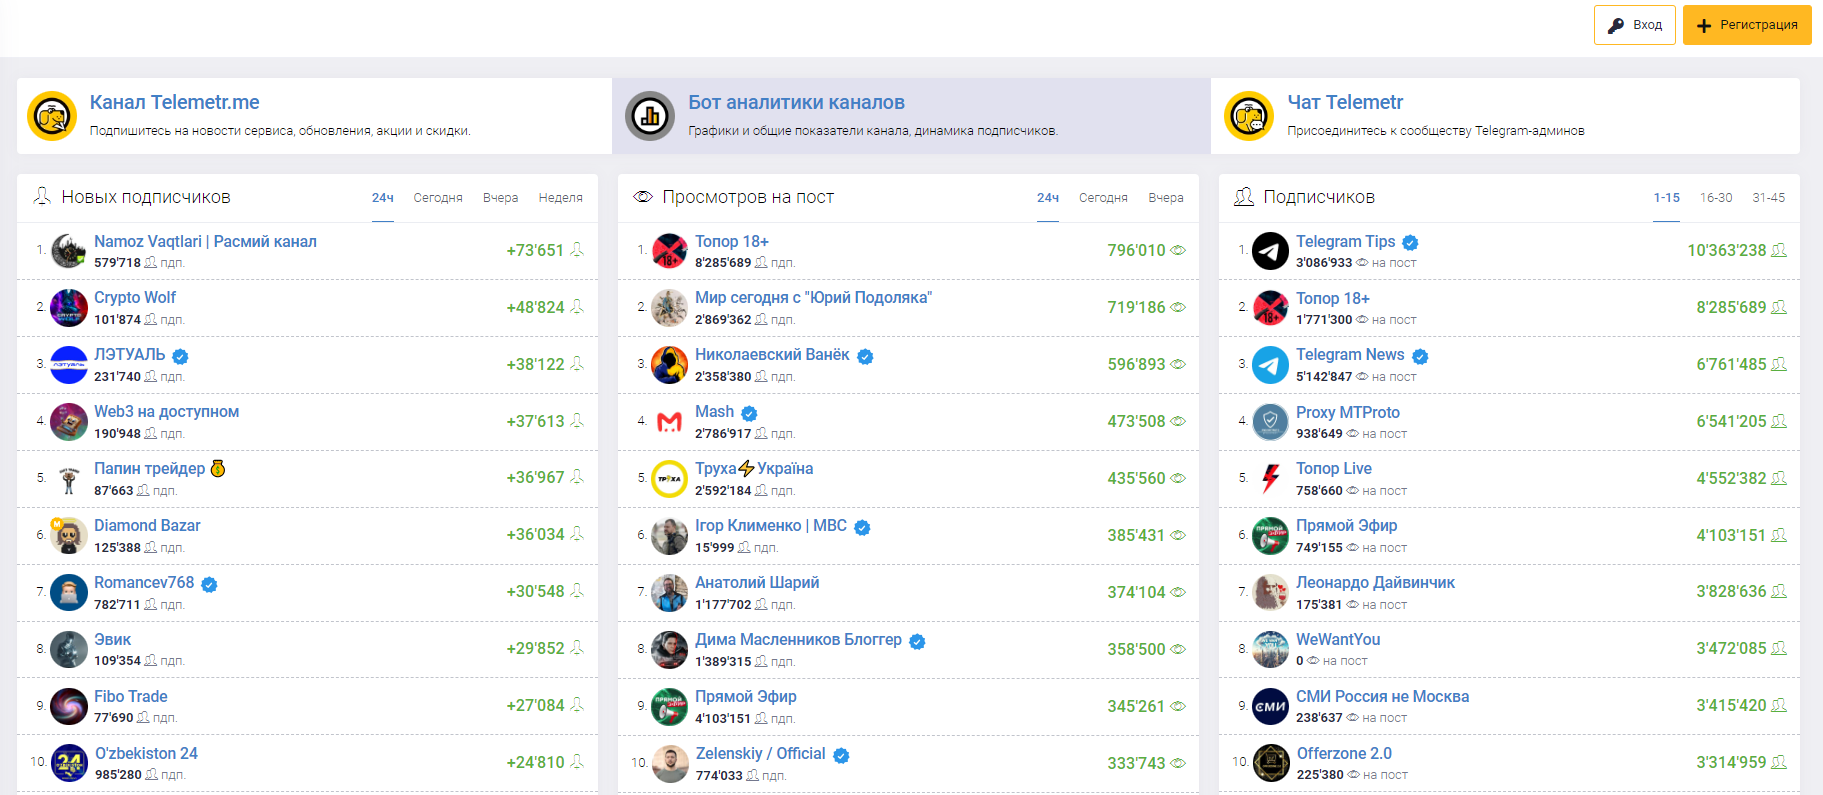Select Сегодня tab in Просмотров на пост

coord(1103,198)
